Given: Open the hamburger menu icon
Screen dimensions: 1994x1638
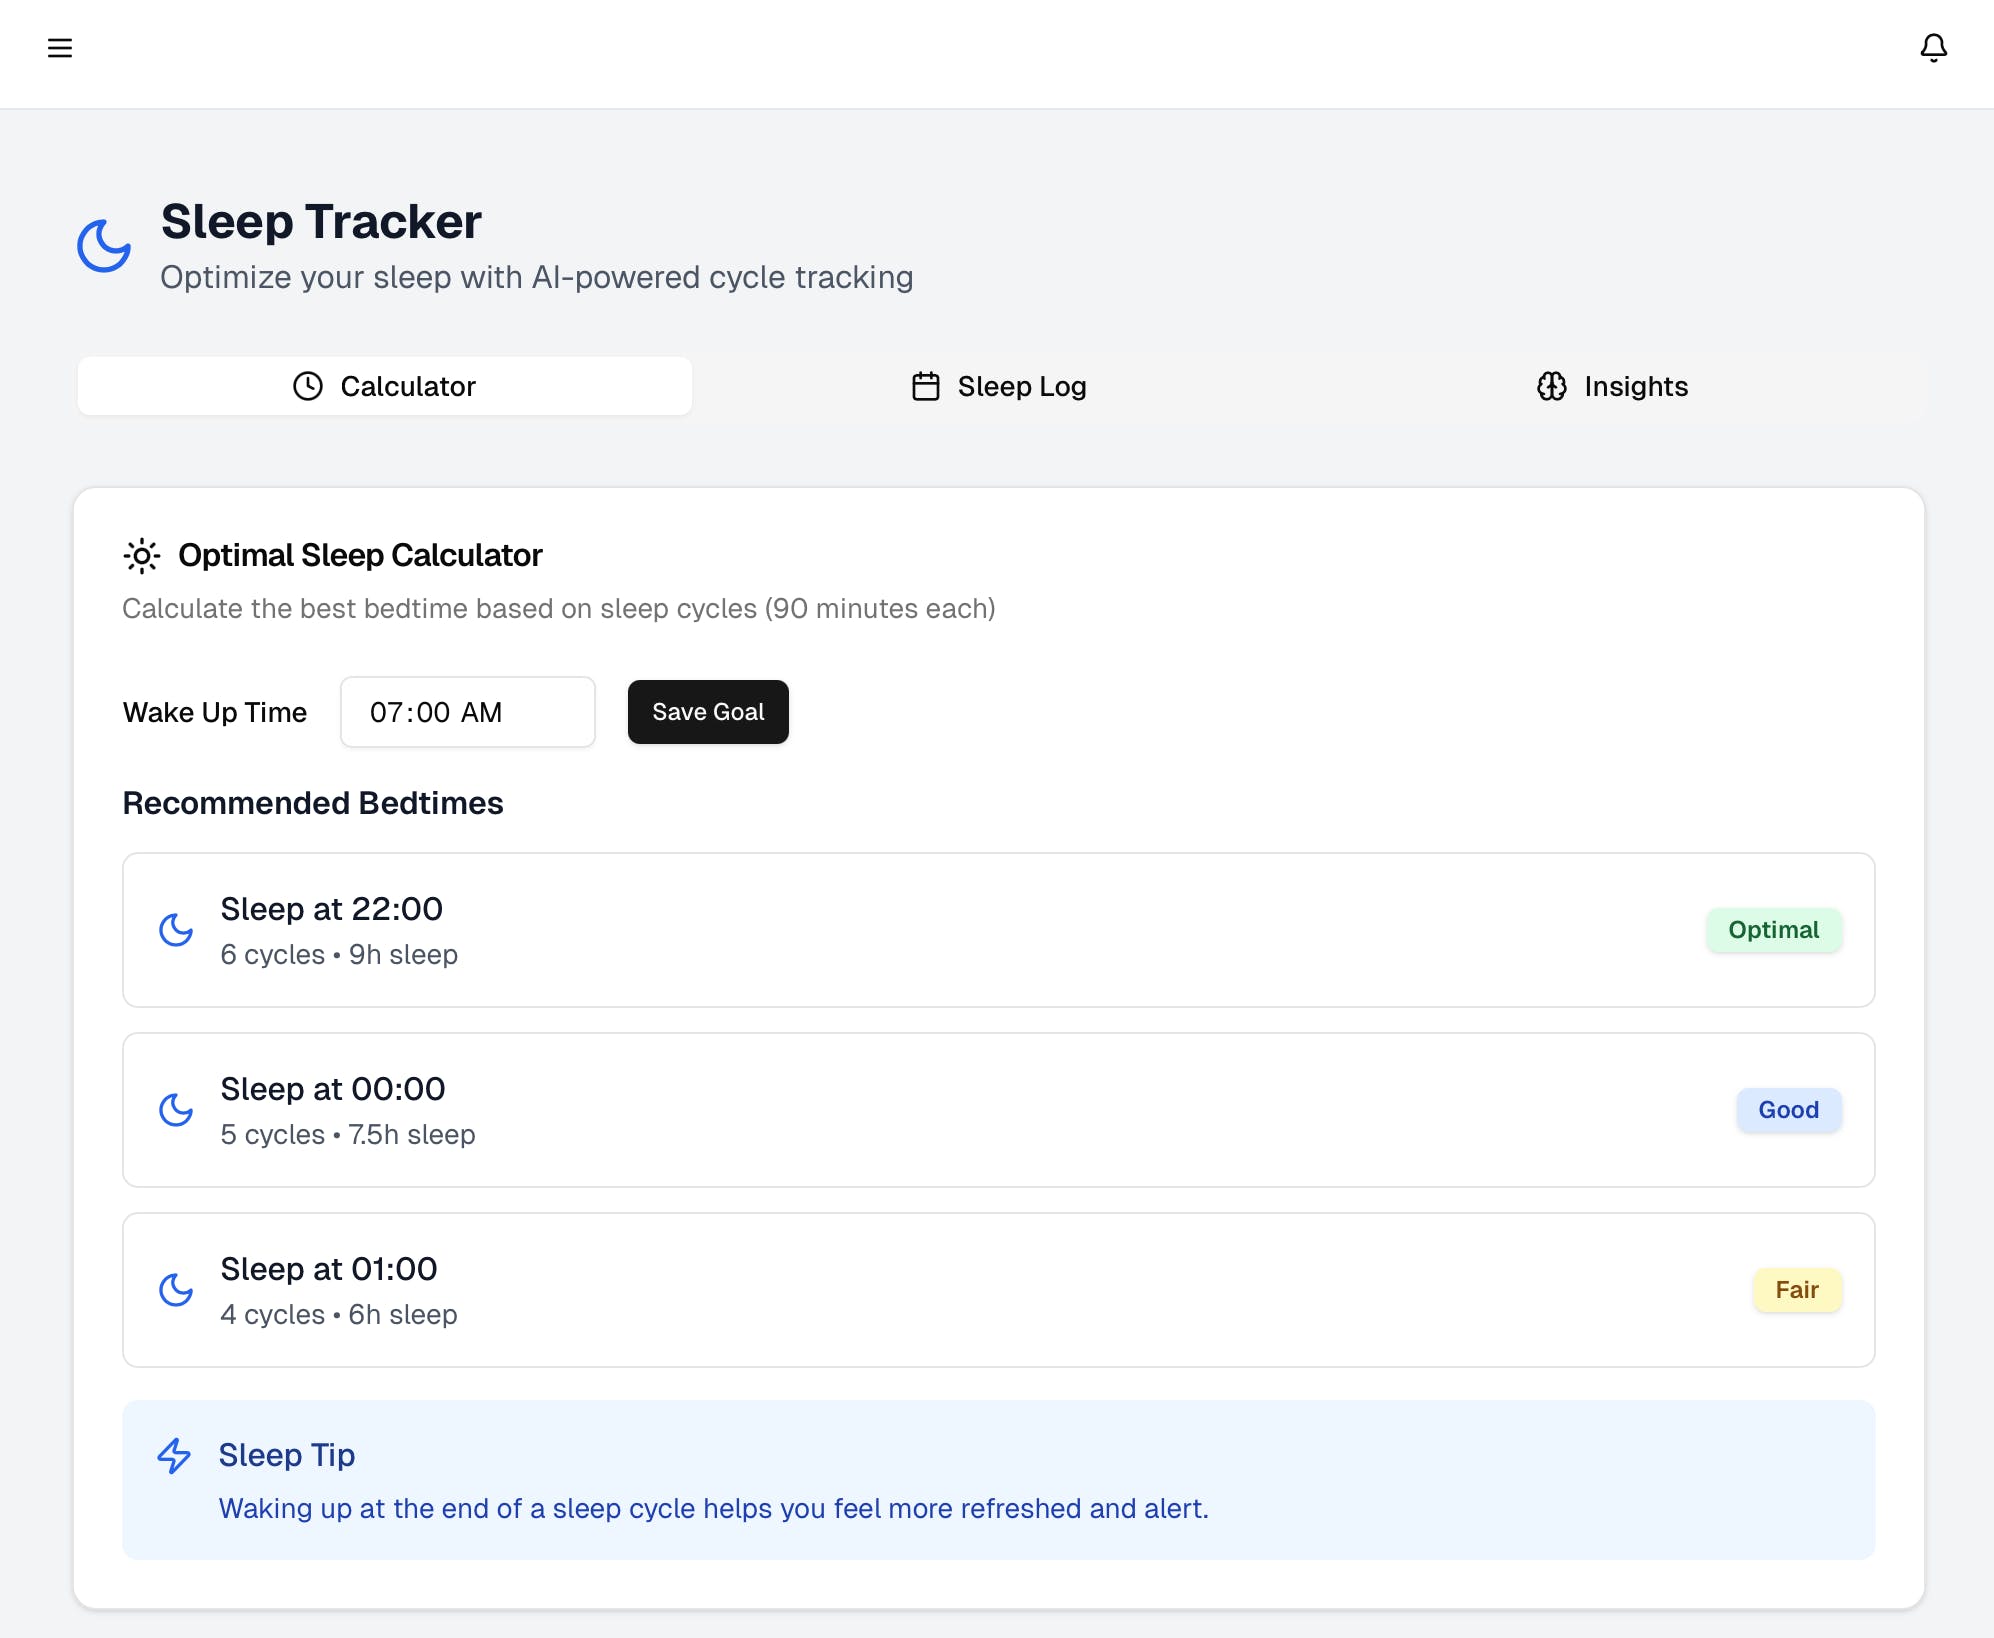Looking at the screenshot, I should pos(60,48).
